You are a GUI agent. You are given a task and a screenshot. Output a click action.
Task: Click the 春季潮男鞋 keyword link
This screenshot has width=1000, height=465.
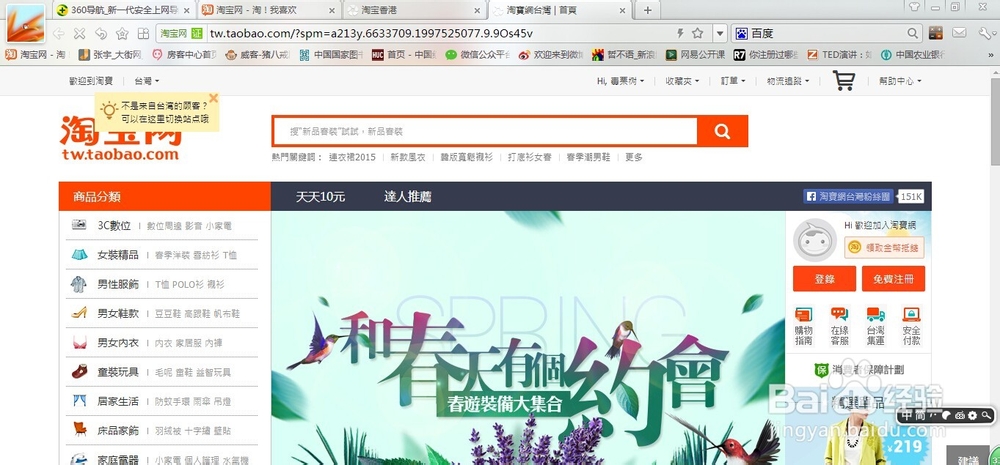[588, 157]
